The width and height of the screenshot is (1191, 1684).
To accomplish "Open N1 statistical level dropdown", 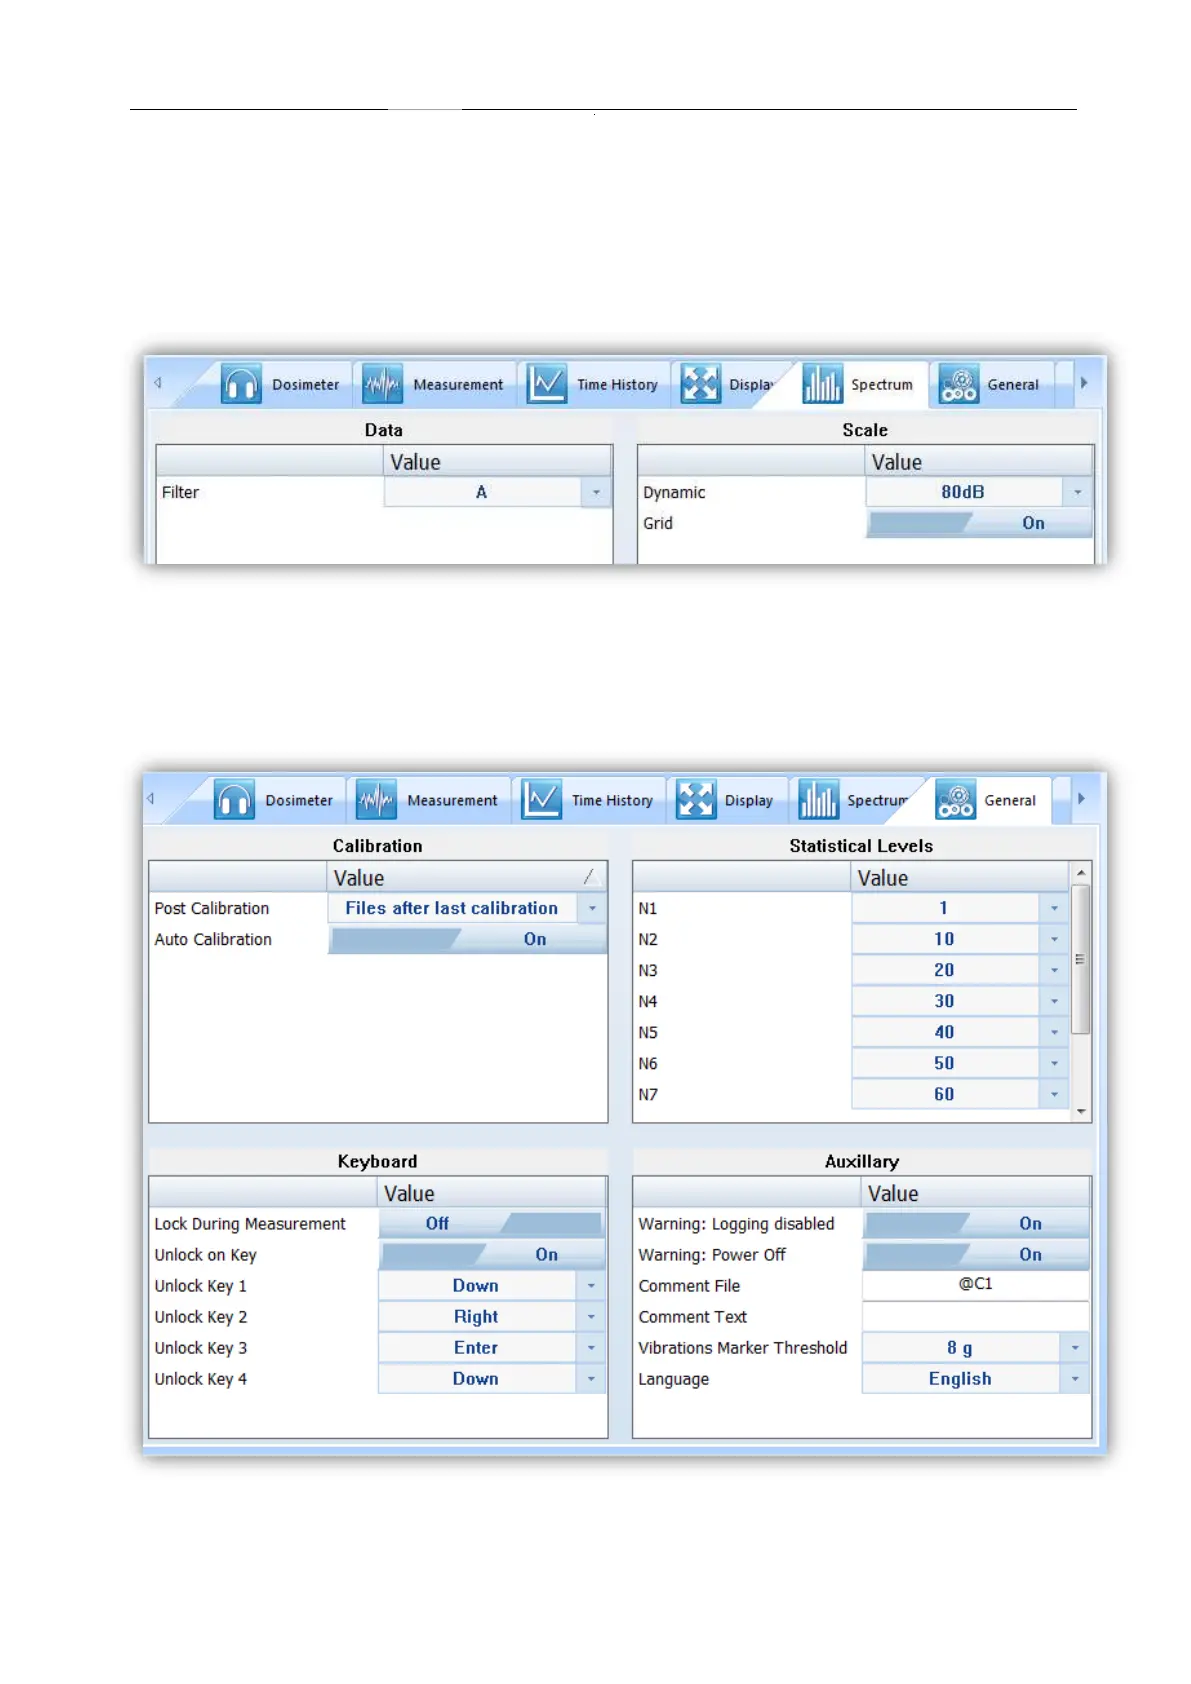I will 1054,908.
